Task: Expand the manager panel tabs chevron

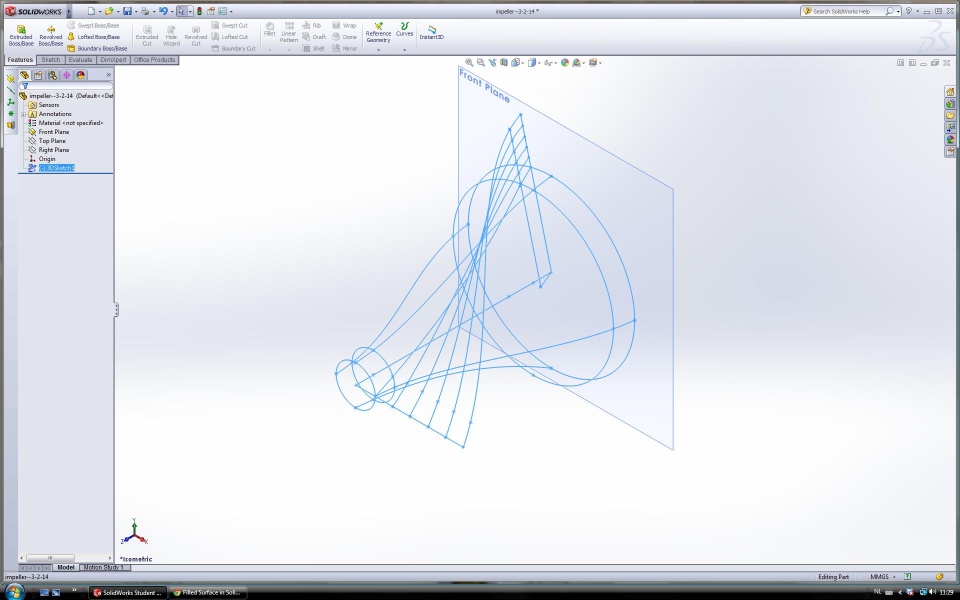Action: tap(108, 75)
